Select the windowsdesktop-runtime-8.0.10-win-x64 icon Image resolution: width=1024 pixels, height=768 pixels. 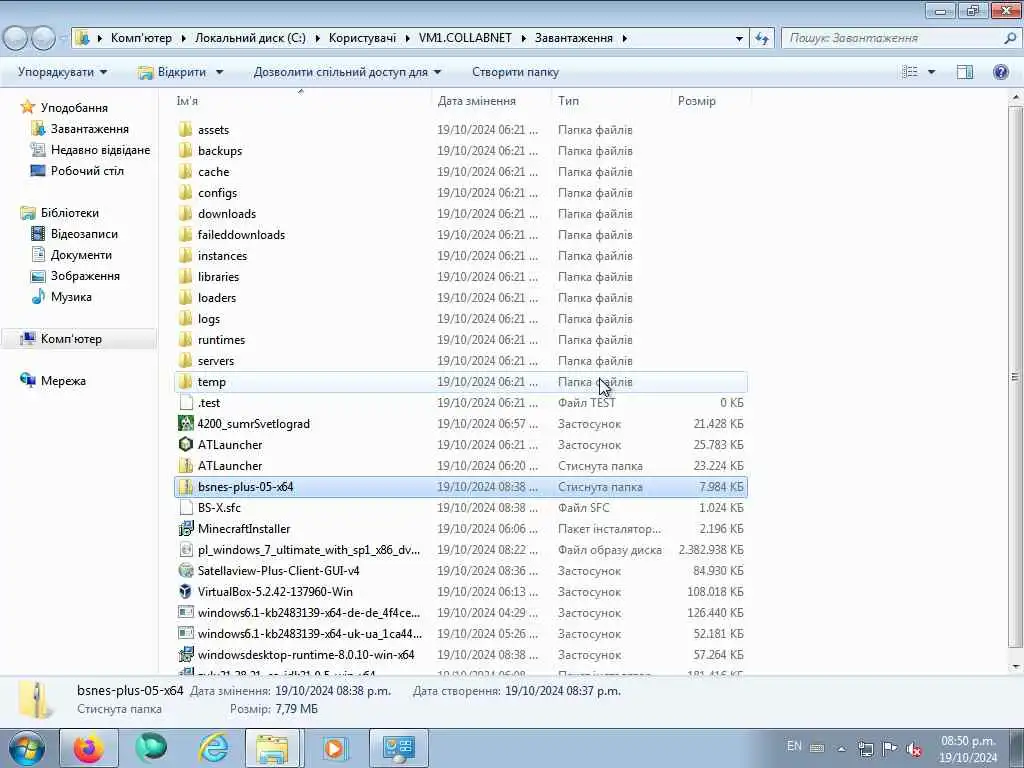[x=185, y=654]
